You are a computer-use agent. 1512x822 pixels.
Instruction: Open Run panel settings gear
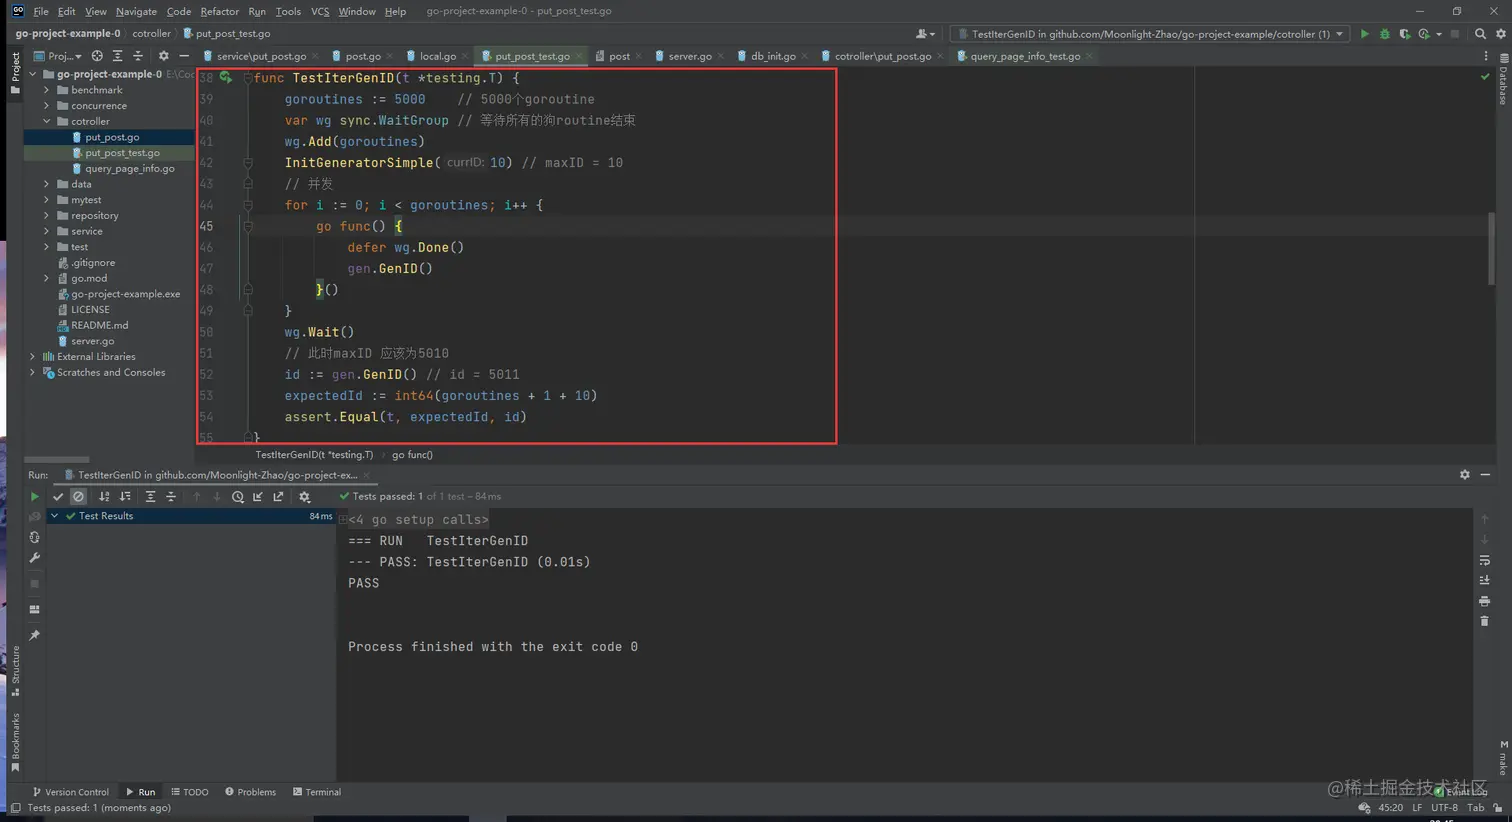(x=1465, y=475)
